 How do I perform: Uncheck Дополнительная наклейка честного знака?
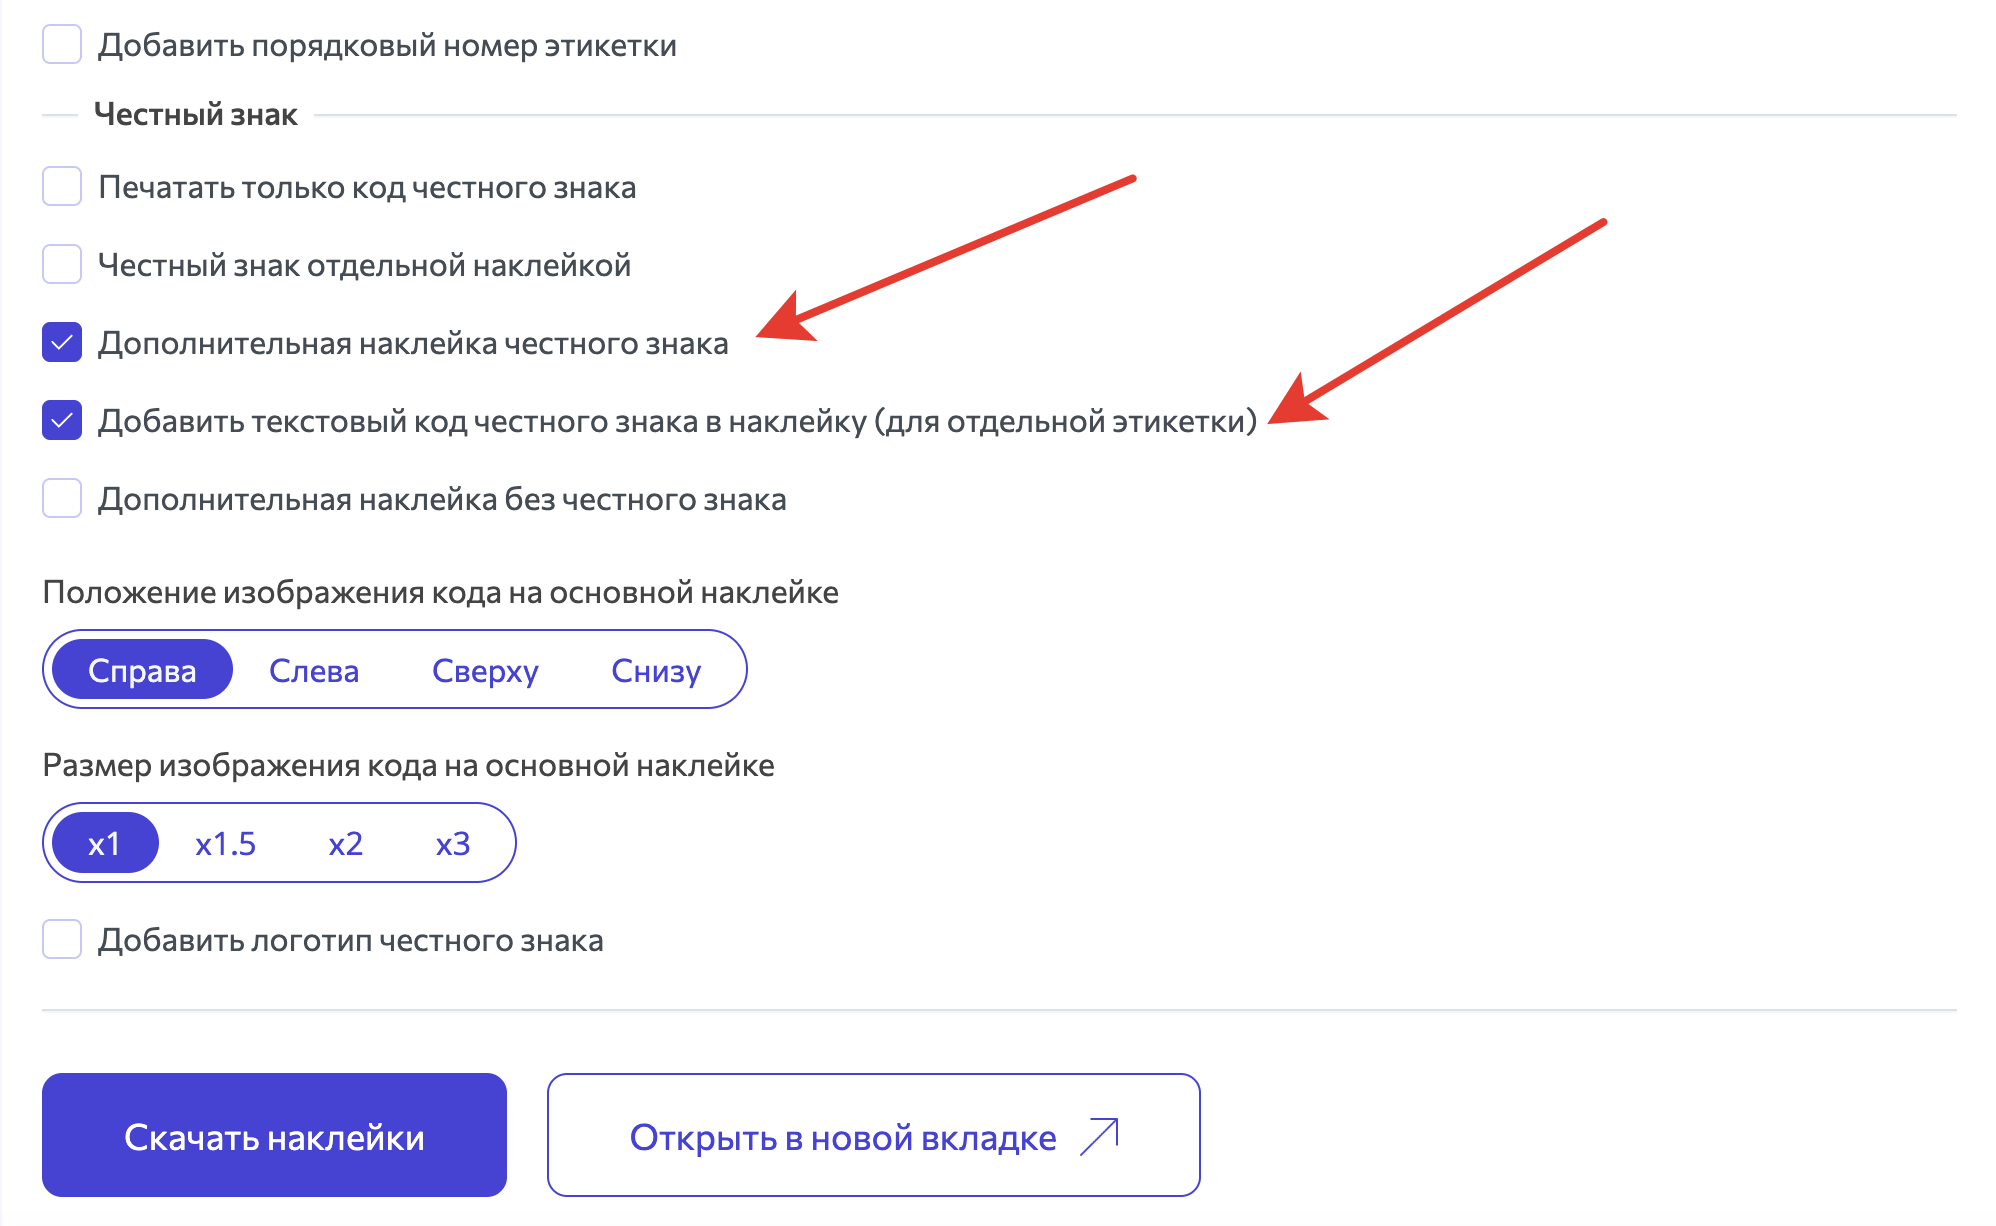[62, 342]
